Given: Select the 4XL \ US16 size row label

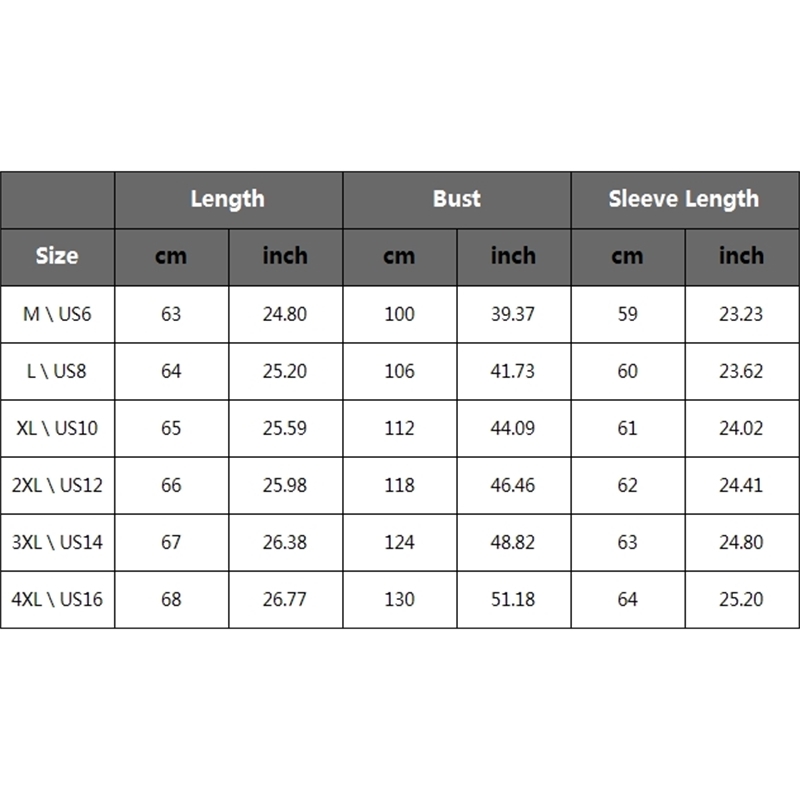Looking at the screenshot, I should pos(57,599).
